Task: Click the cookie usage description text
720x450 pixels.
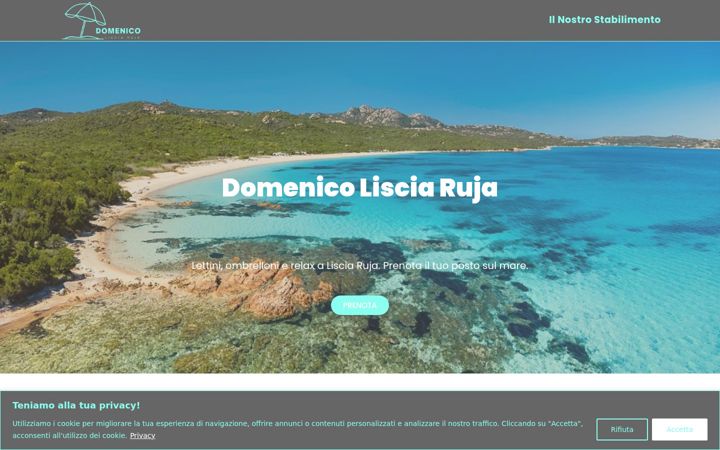Action: (298, 429)
